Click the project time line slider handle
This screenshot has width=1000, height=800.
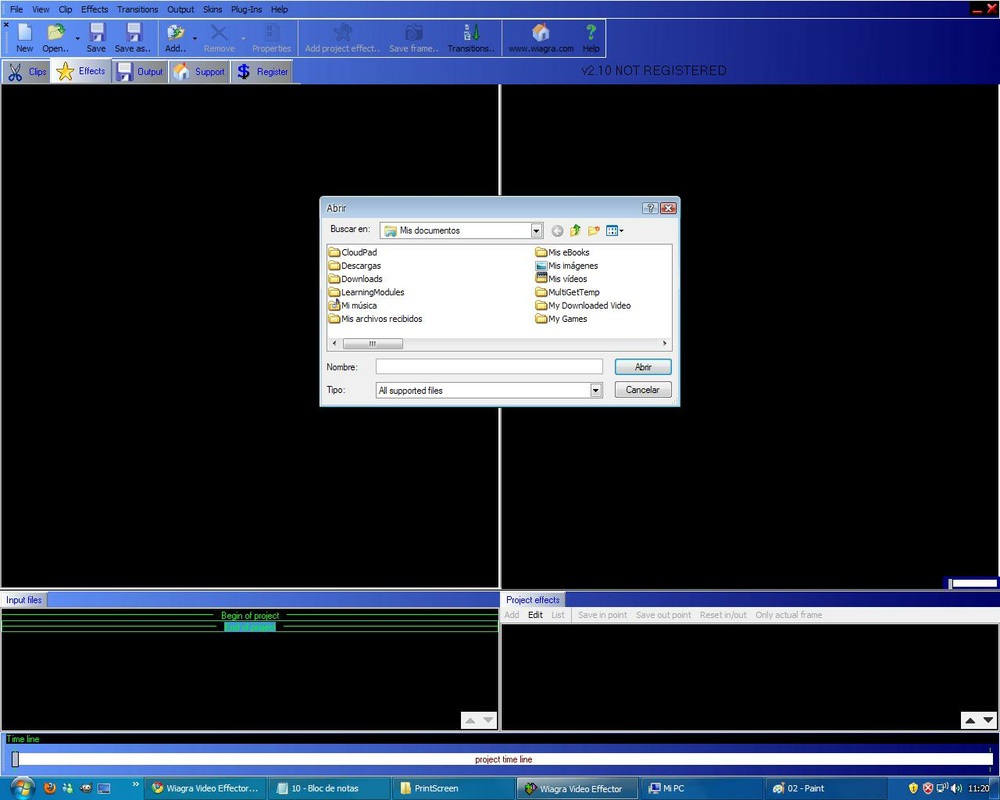click(x=15, y=759)
